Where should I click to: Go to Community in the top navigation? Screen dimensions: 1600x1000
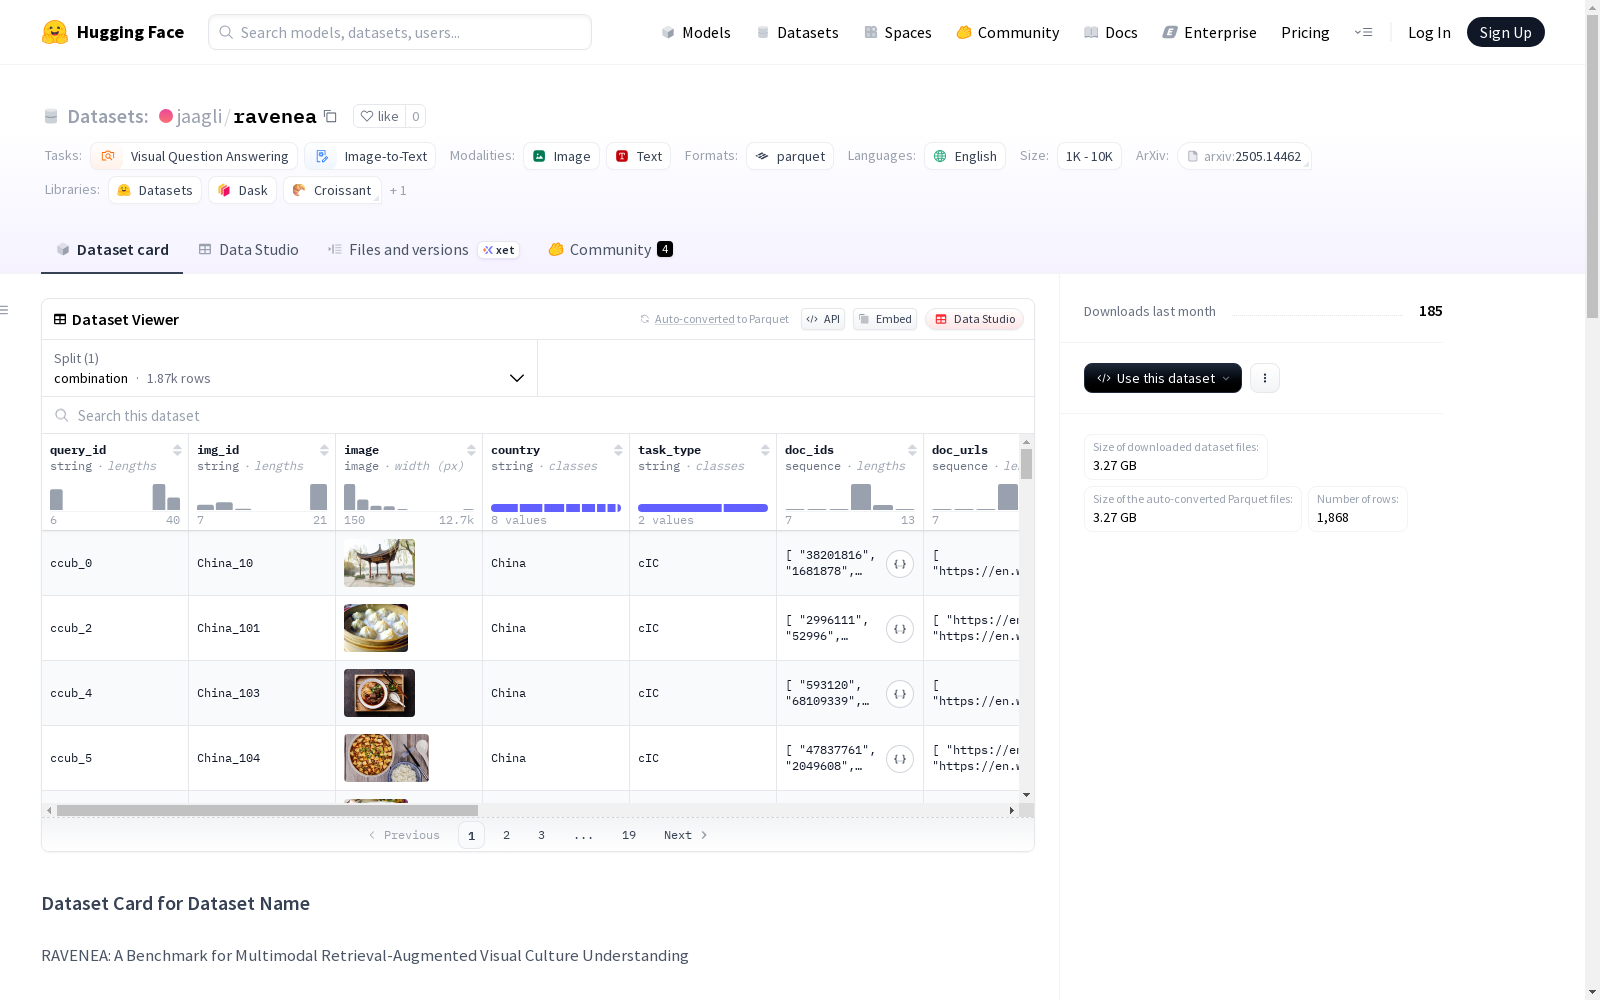1007,32
